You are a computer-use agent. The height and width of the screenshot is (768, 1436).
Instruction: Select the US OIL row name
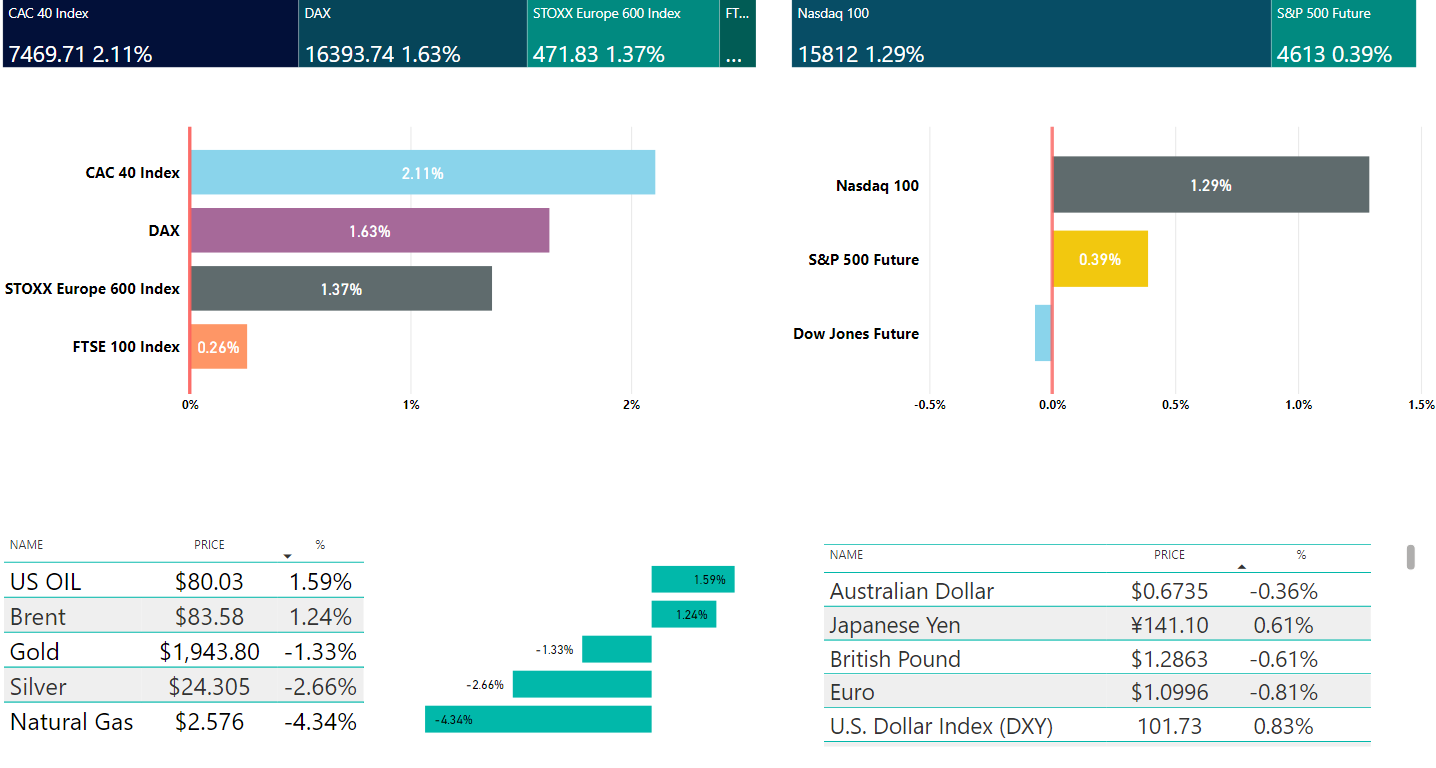click(46, 582)
